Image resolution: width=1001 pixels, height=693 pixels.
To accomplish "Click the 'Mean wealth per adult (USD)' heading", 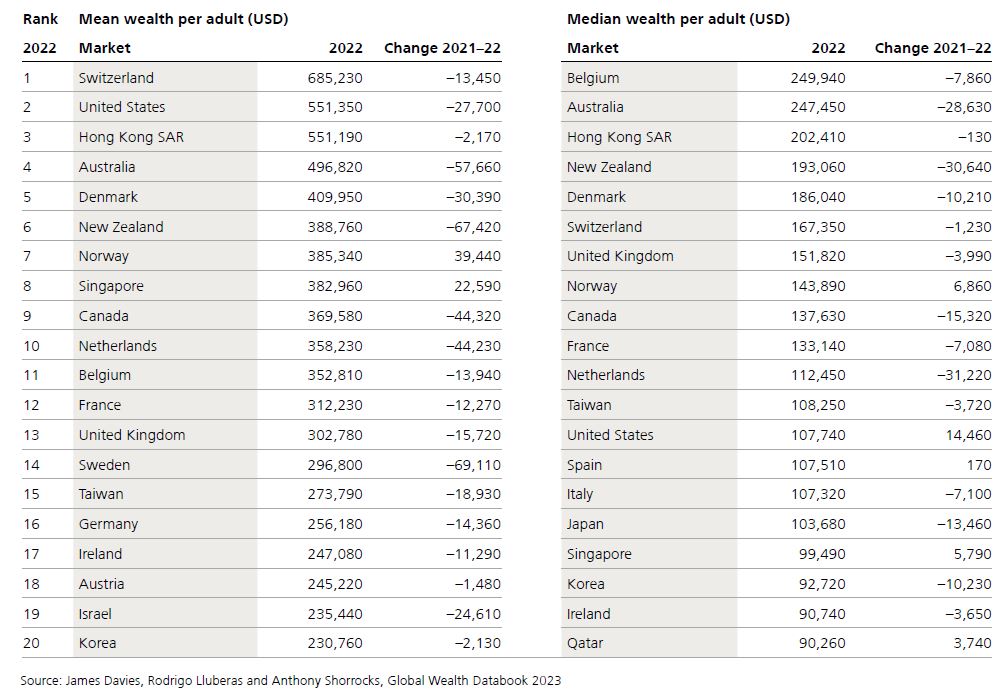I will (x=183, y=19).
